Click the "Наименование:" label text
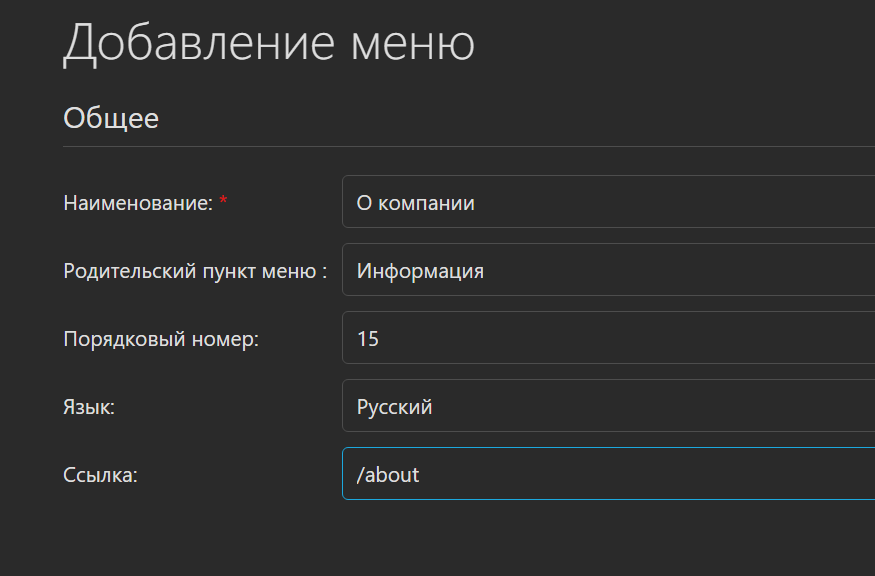This screenshot has height=576, width=875. coord(137,203)
